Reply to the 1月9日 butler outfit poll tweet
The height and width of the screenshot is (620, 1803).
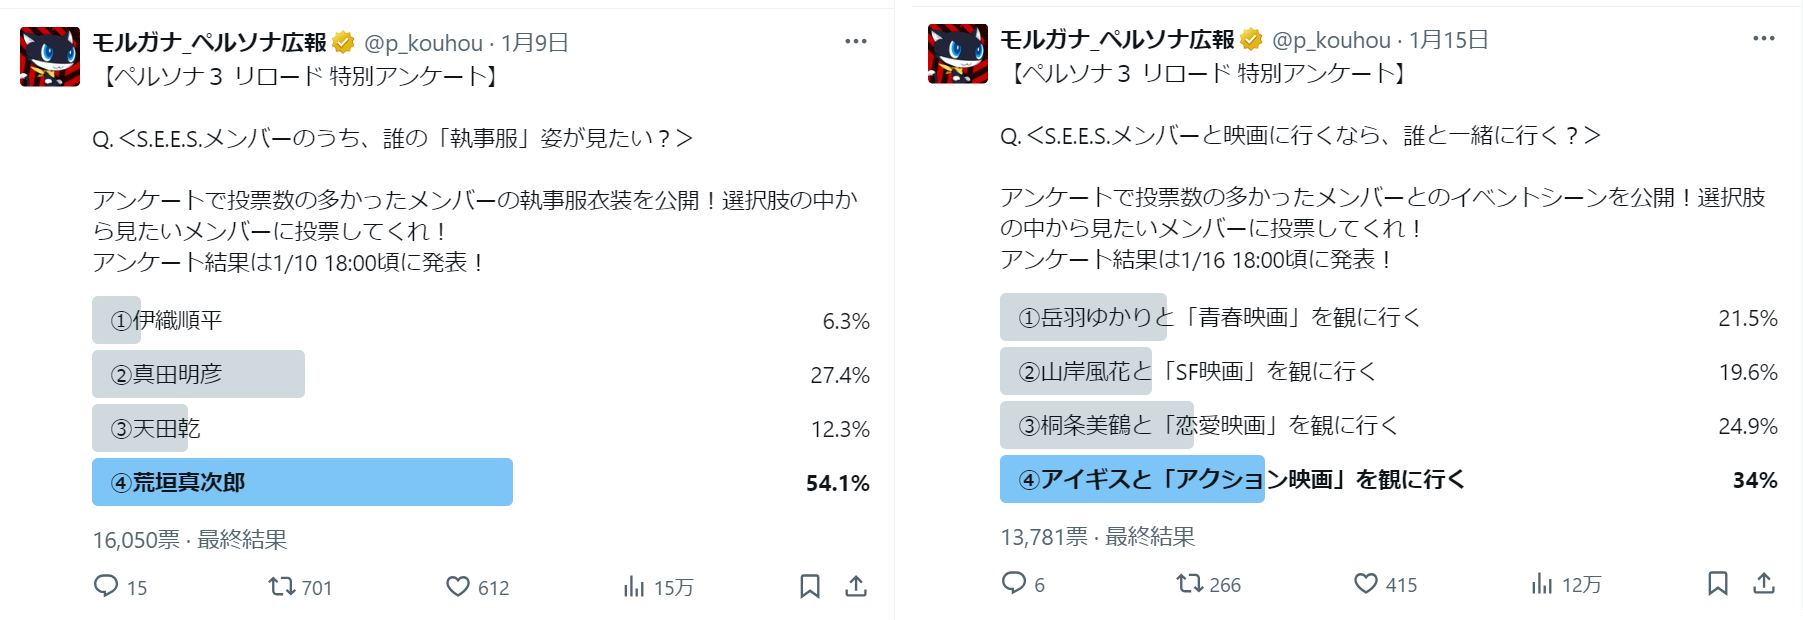click(106, 586)
